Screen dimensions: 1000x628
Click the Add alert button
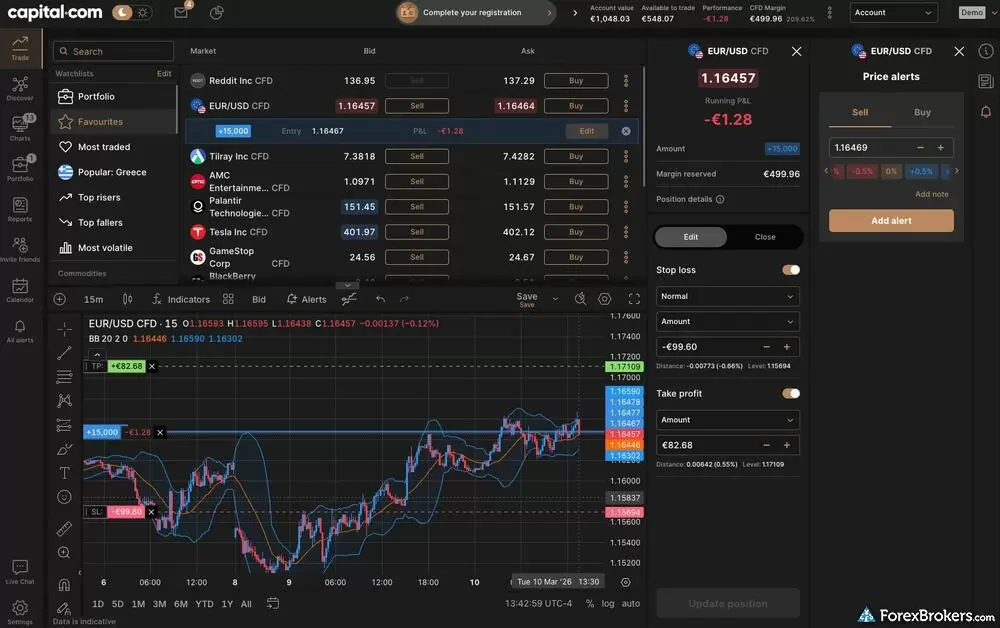coord(891,221)
